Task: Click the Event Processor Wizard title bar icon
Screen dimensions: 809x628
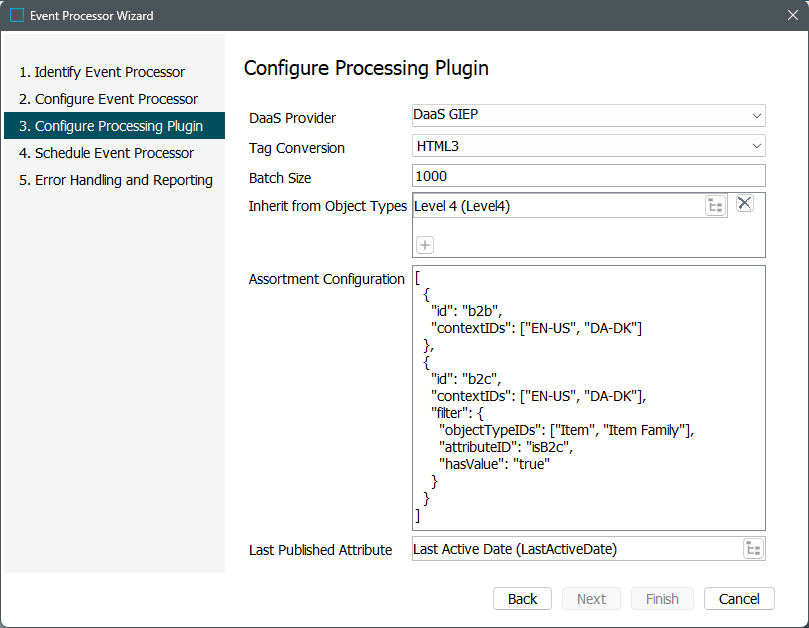Action: [x=17, y=16]
